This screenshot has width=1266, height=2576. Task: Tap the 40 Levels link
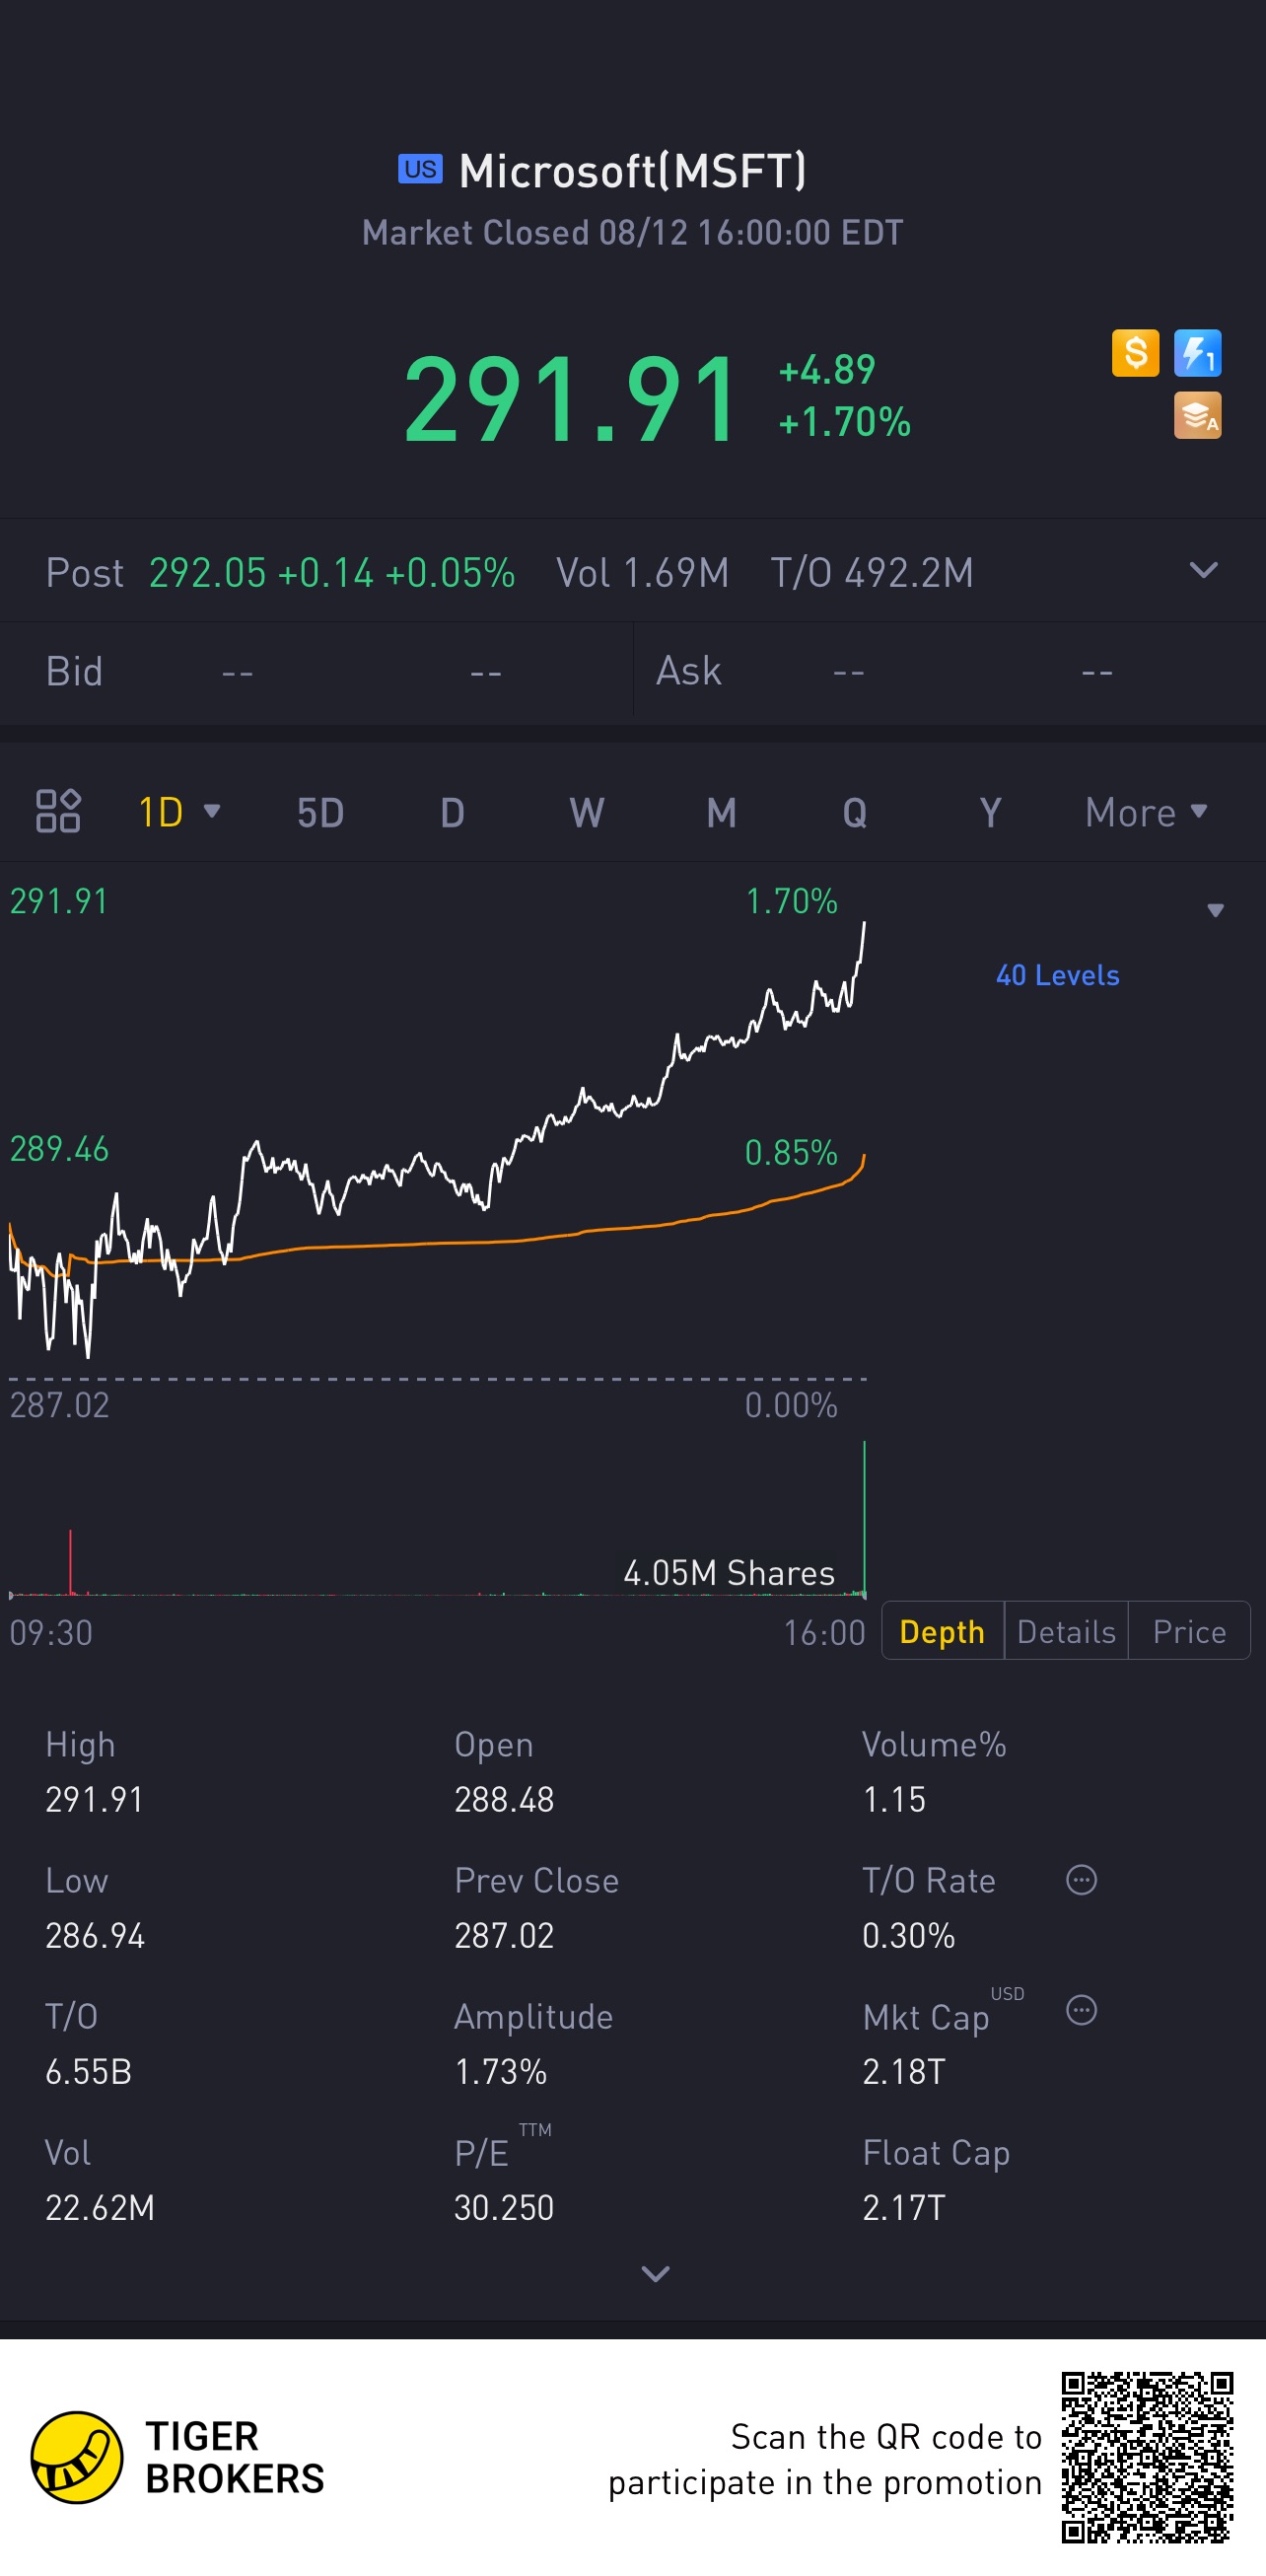coord(1057,975)
